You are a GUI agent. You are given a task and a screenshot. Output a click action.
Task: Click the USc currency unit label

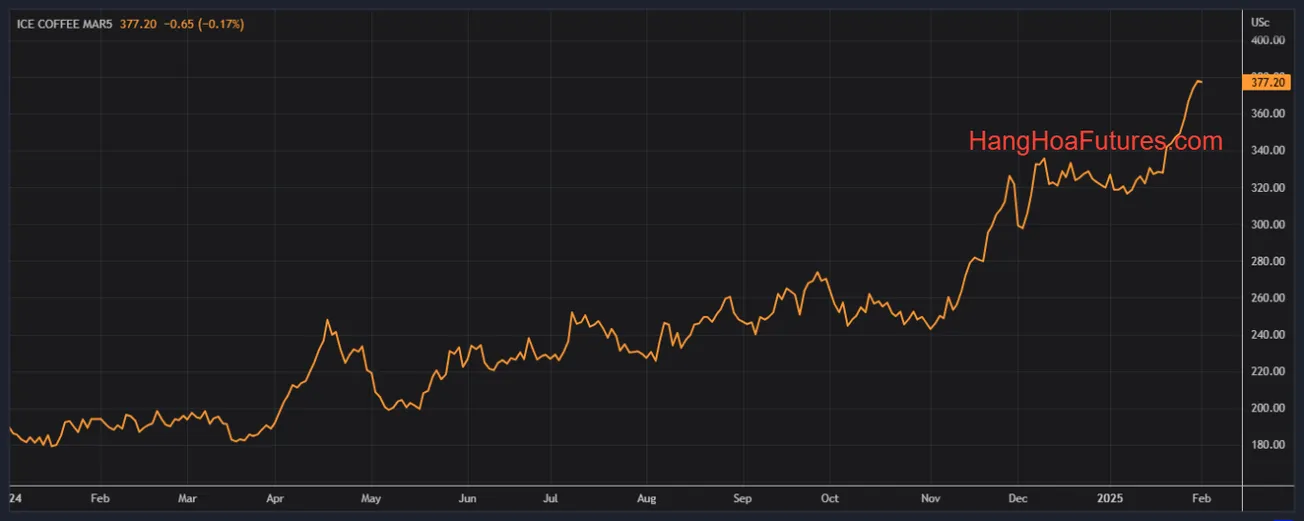click(1260, 22)
